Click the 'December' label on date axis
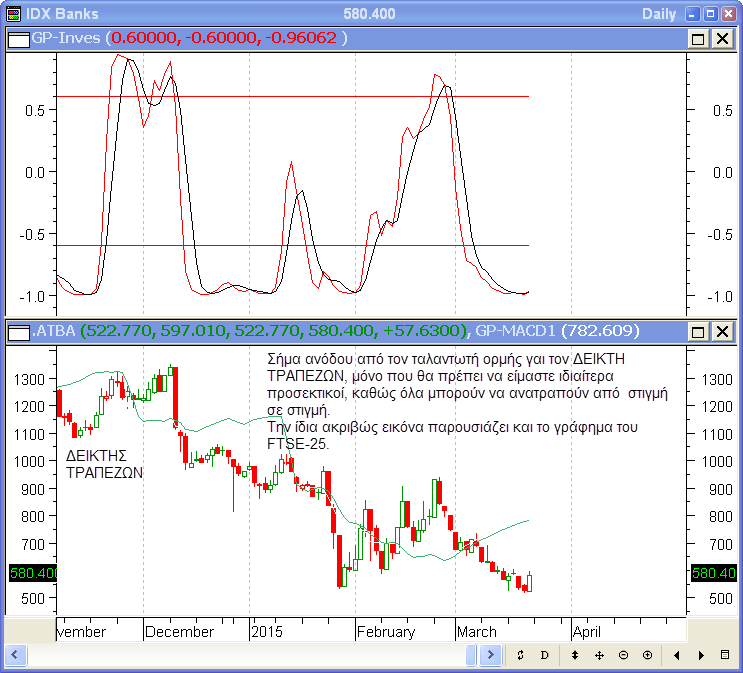Screen dimensions: 743x673 (x=179, y=632)
